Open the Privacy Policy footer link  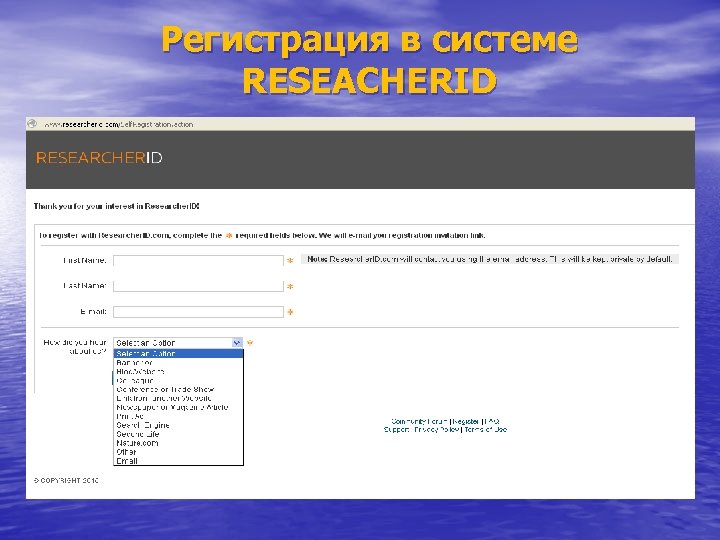(x=437, y=430)
